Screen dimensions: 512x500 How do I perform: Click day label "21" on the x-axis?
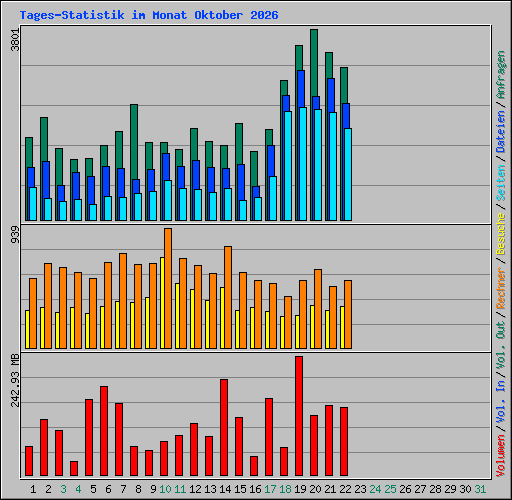click(330, 489)
